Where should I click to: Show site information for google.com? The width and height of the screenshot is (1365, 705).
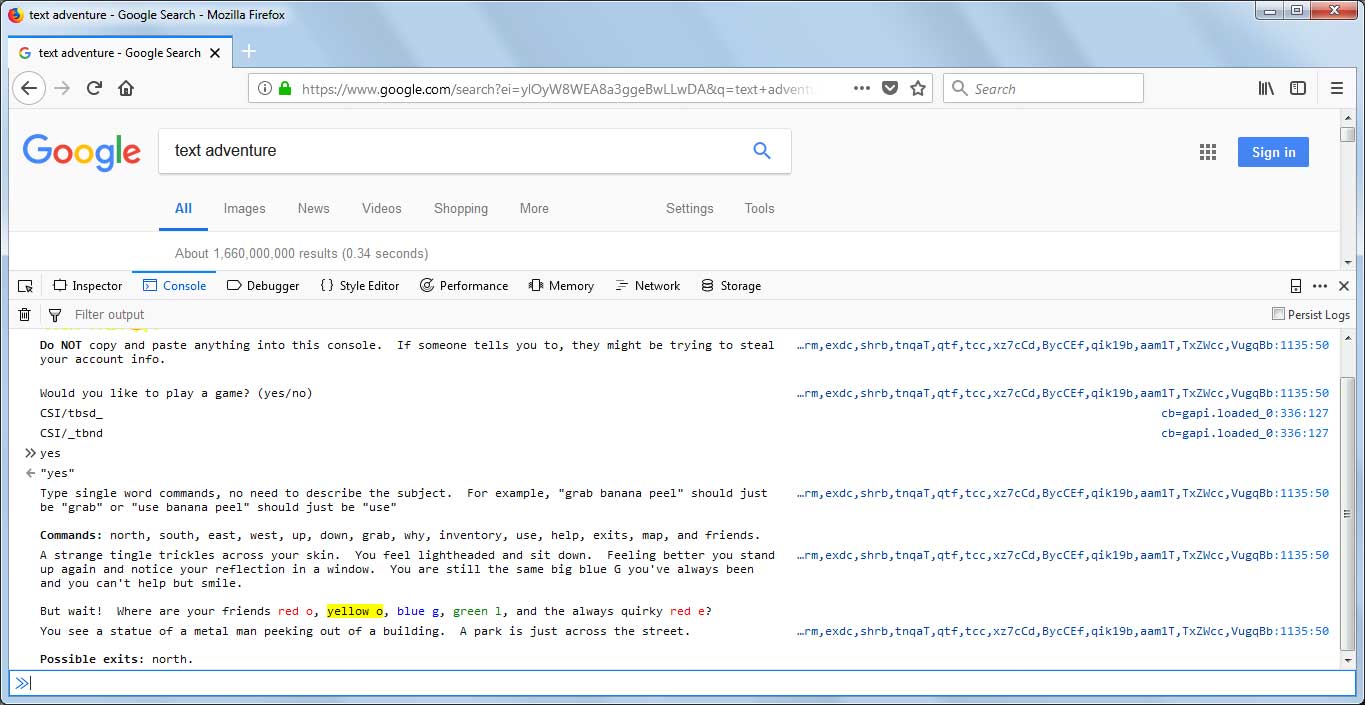(264, 88)
